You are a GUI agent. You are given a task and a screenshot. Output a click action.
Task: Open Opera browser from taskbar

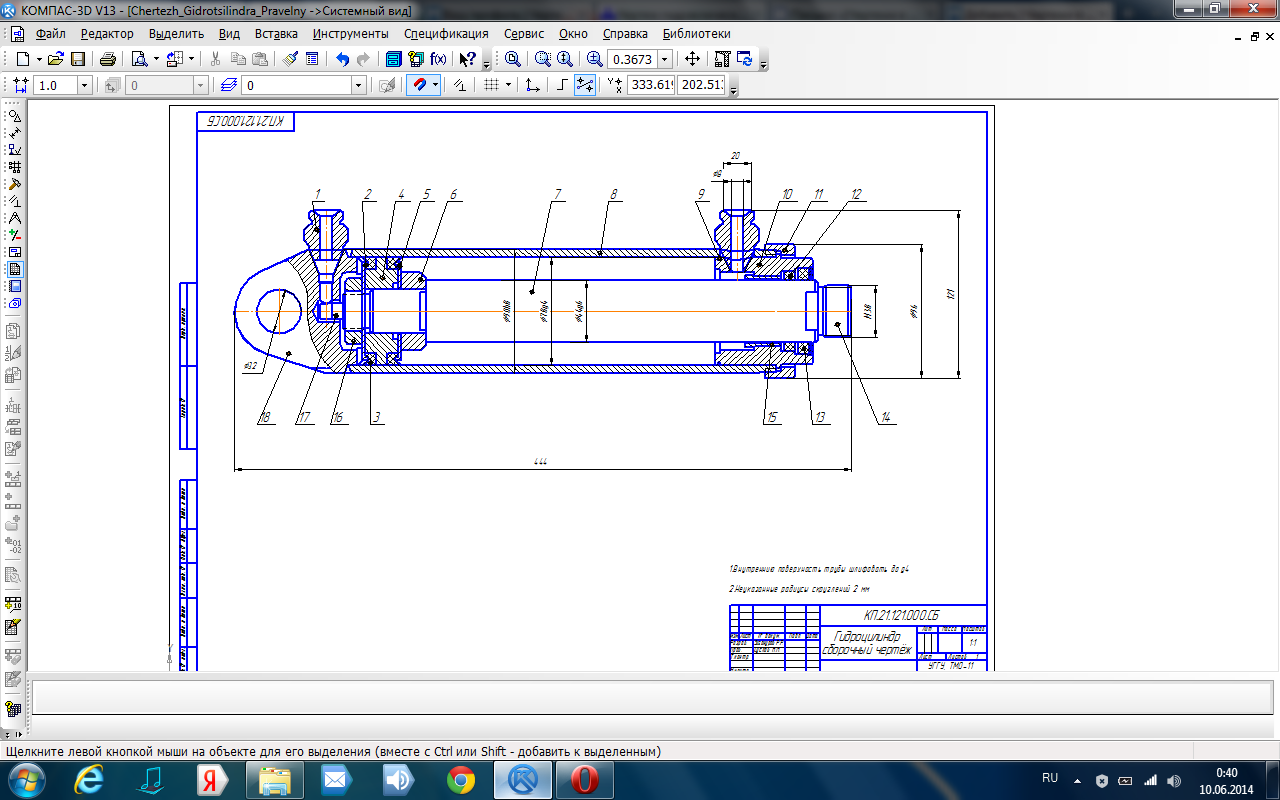(x=584, y=780)
